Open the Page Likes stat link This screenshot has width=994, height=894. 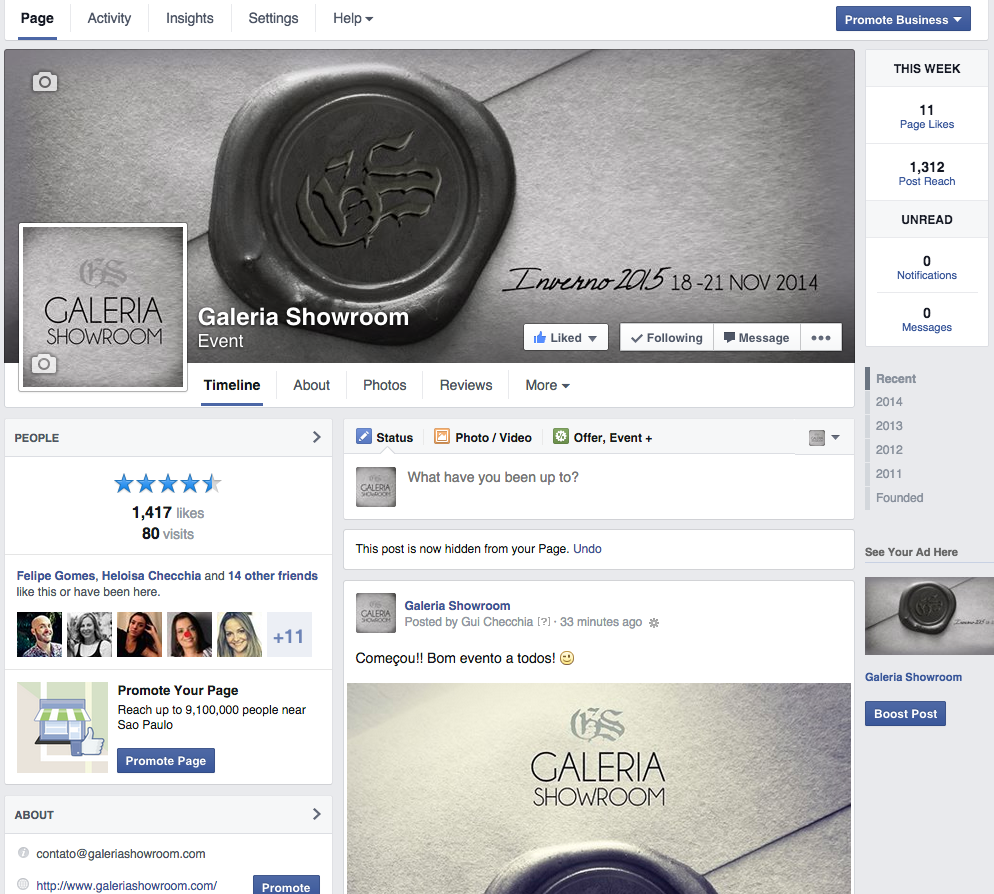coord(927,124)
